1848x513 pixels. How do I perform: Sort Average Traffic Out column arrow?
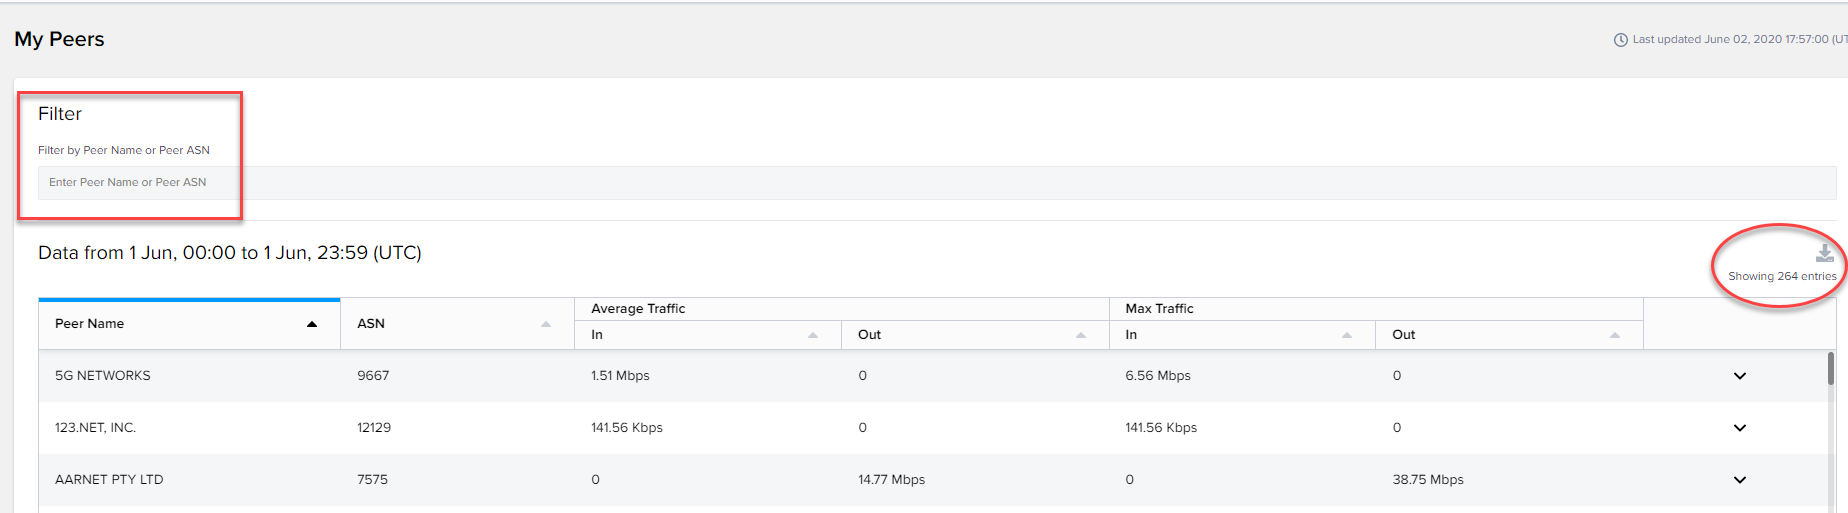[1081, 335]
